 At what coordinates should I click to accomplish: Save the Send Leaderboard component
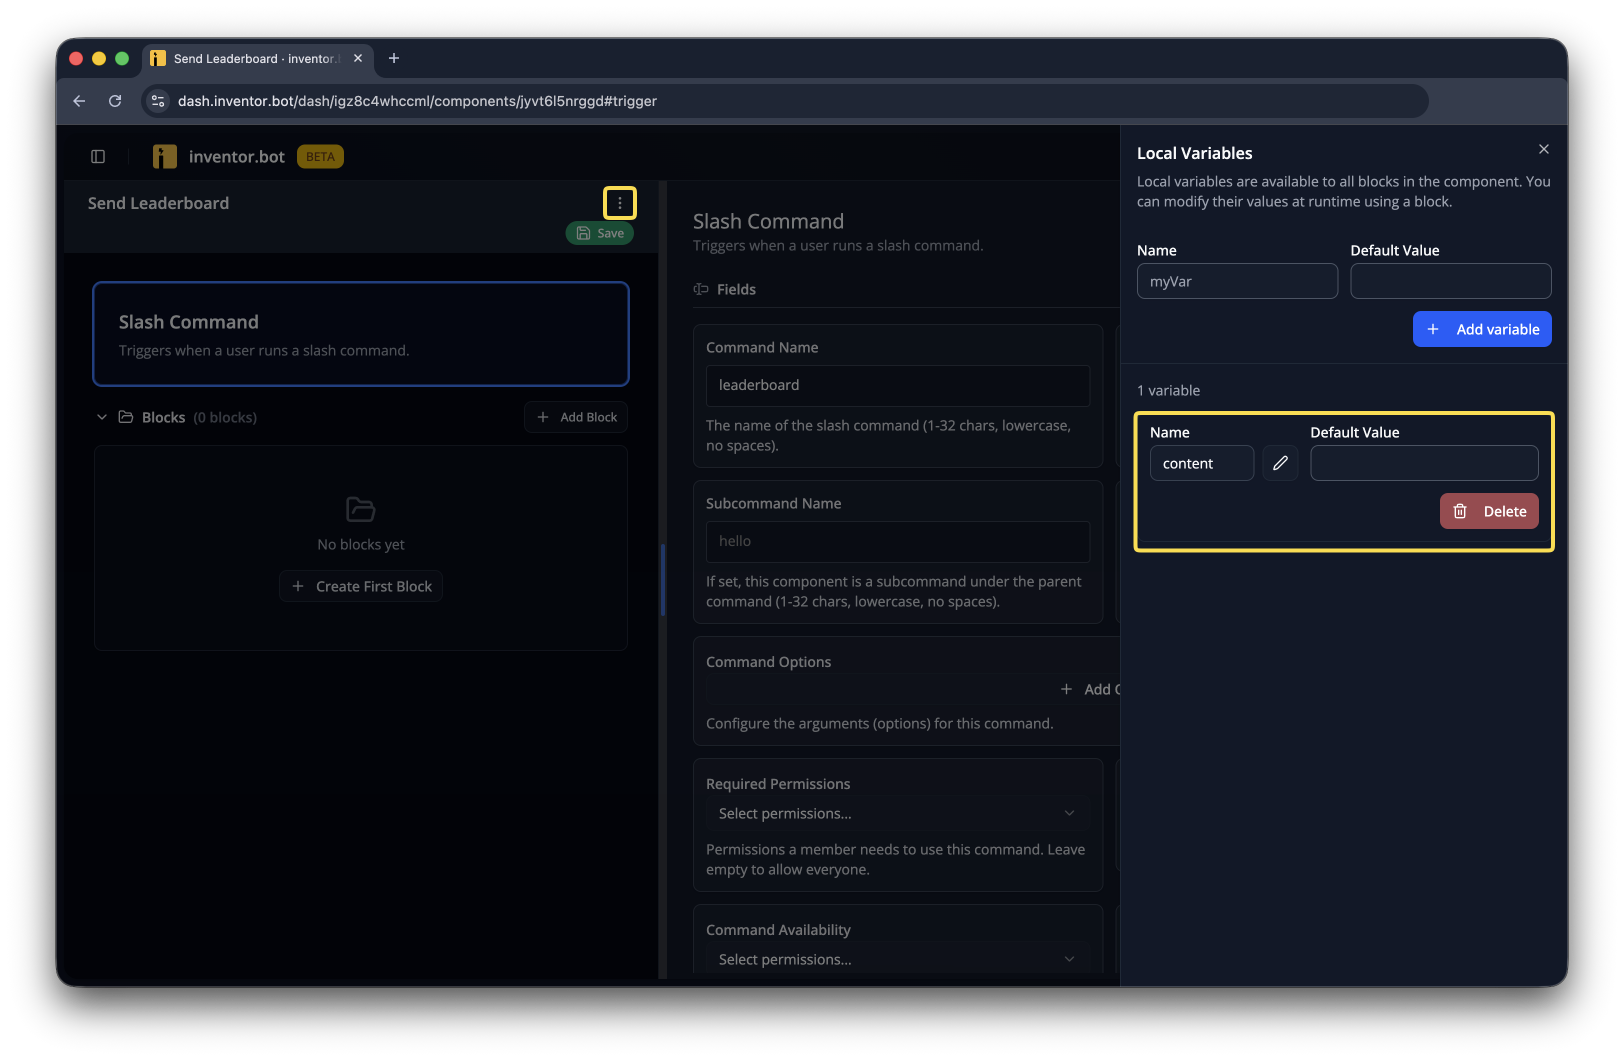[x=600, y=233]
